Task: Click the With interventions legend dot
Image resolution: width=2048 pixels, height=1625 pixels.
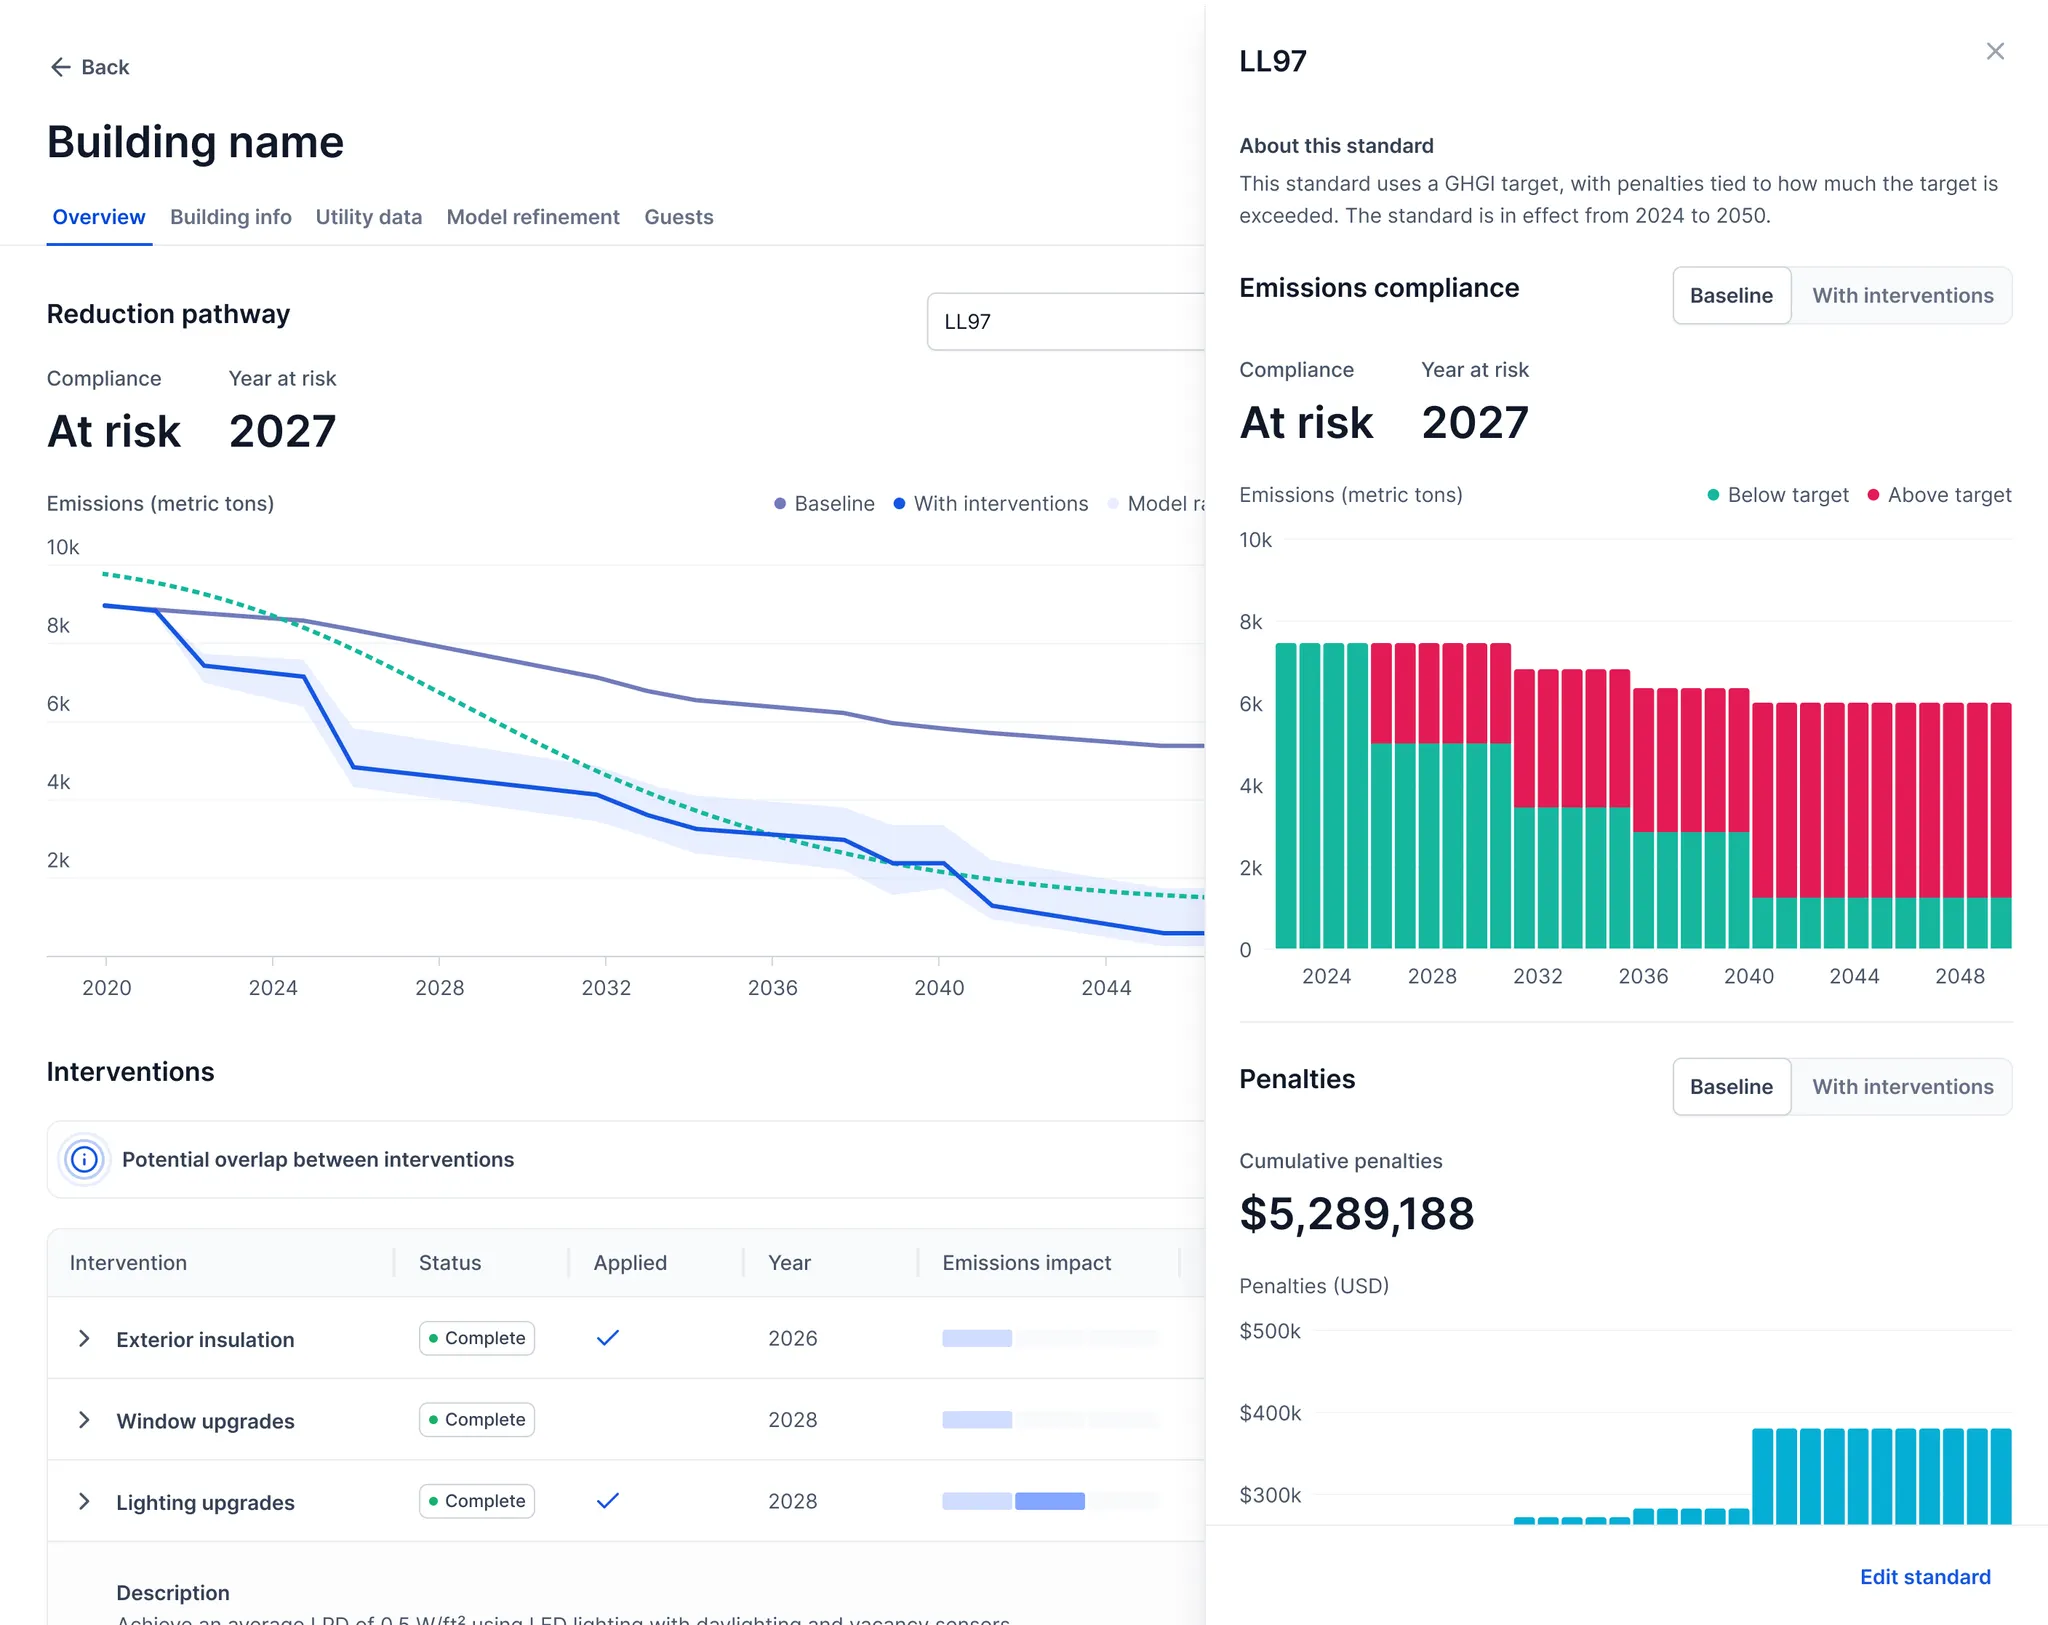Action: point(899,504)
